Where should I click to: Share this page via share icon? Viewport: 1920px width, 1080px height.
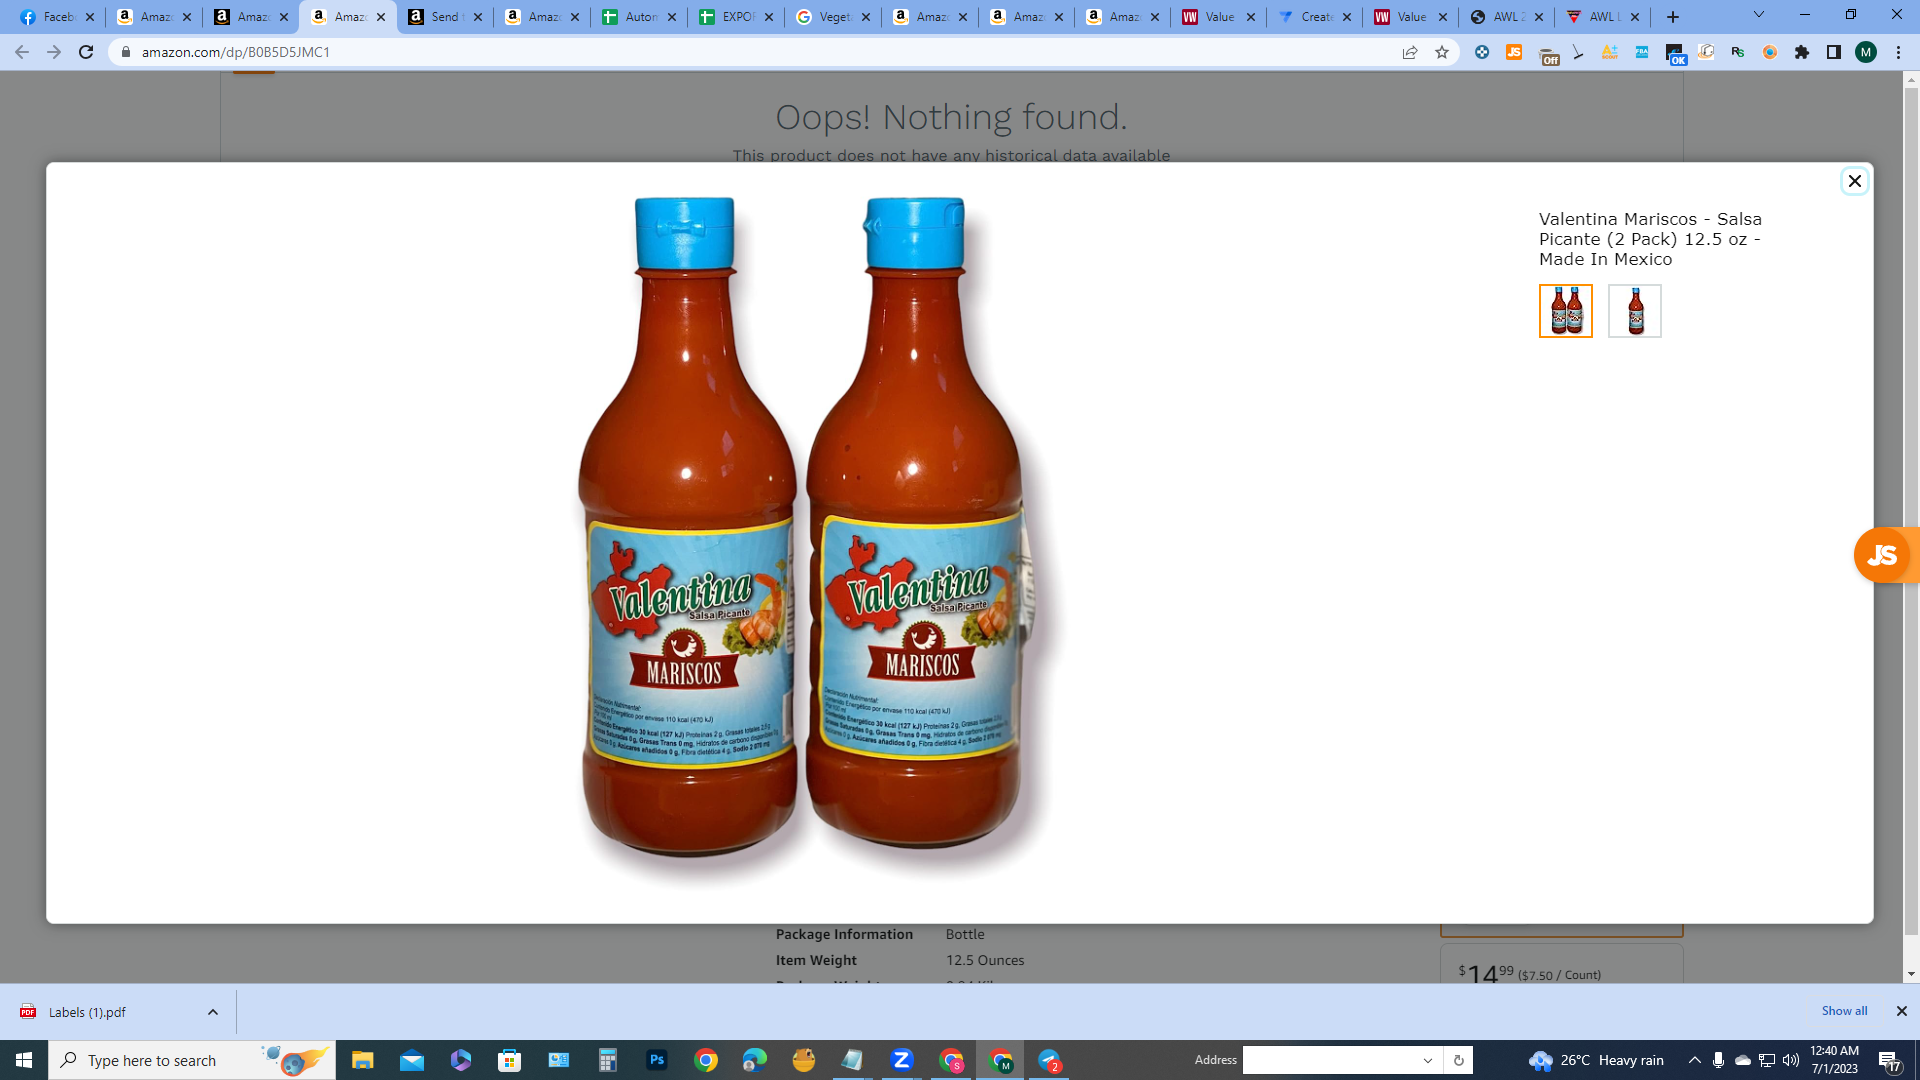(1410, 52)
